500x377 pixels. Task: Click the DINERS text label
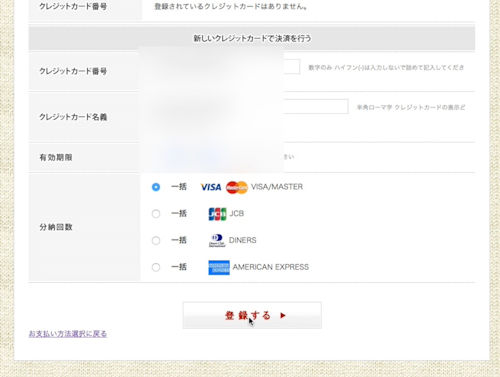(243, 240)
